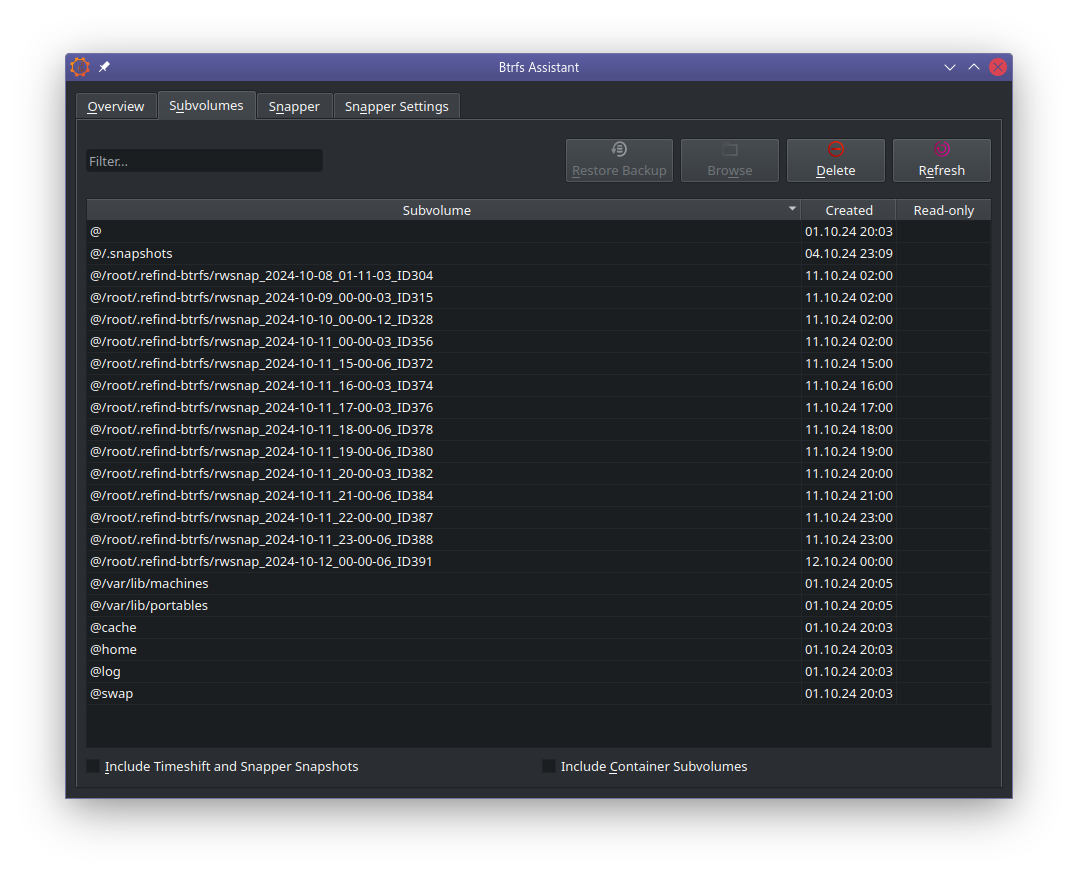Select rwsnap_2024-10-11_18-00-06_ID378 row
The image size is (1078, 876).
coord(538,430)
